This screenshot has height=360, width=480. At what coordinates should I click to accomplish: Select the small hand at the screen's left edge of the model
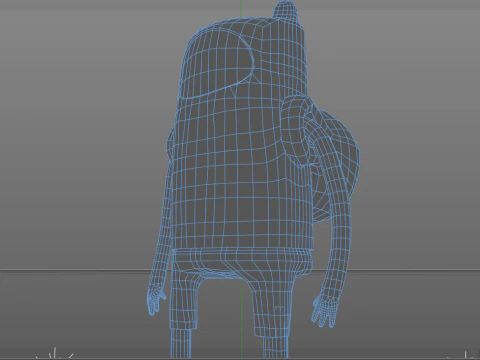[156, 300]
